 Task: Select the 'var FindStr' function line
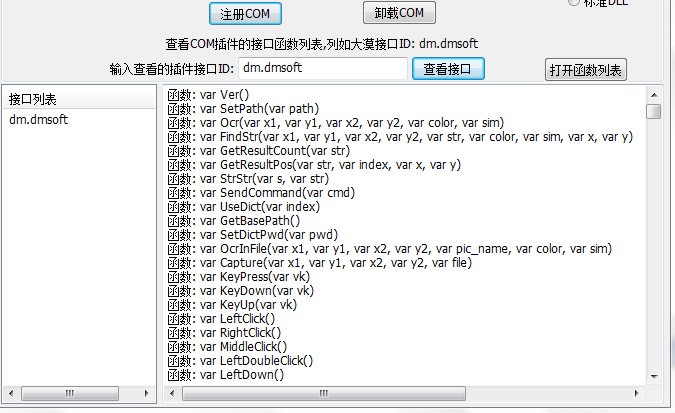[x=400, y=137]
